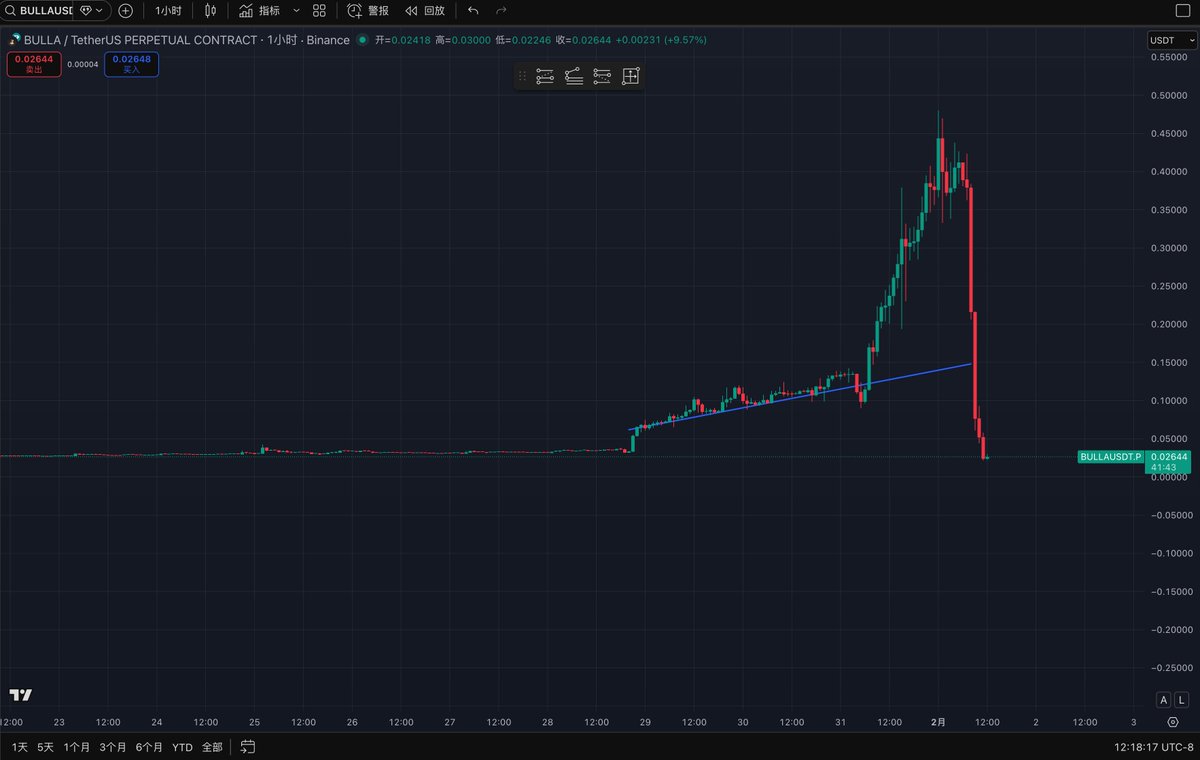Change the 1小时 time interval
Image resolution: width=1200 pixels, height=760 pixels.
pos(168,10)
